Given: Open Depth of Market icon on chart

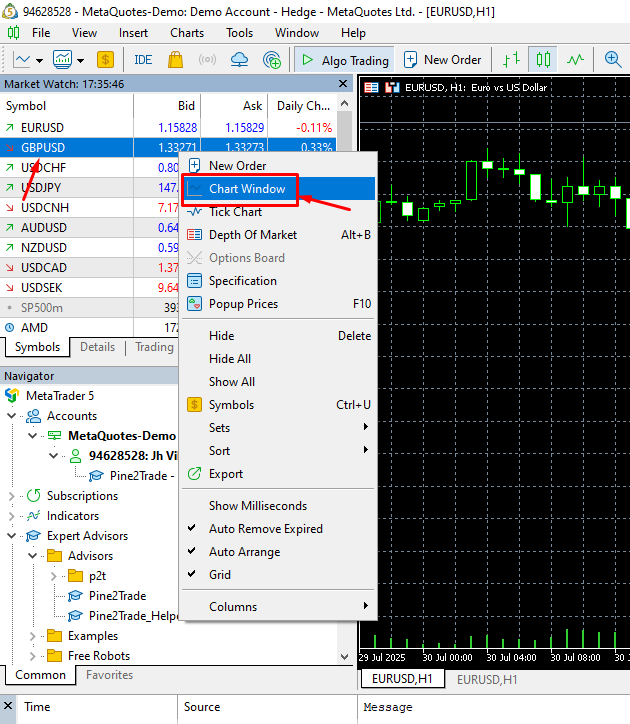Looking at the screenshot, I should [371, 87].
